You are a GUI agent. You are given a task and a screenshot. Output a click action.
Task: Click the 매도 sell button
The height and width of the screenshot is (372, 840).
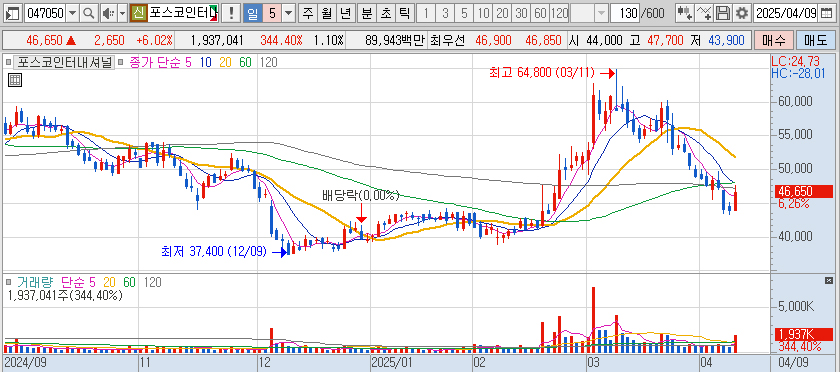point(815,40)
